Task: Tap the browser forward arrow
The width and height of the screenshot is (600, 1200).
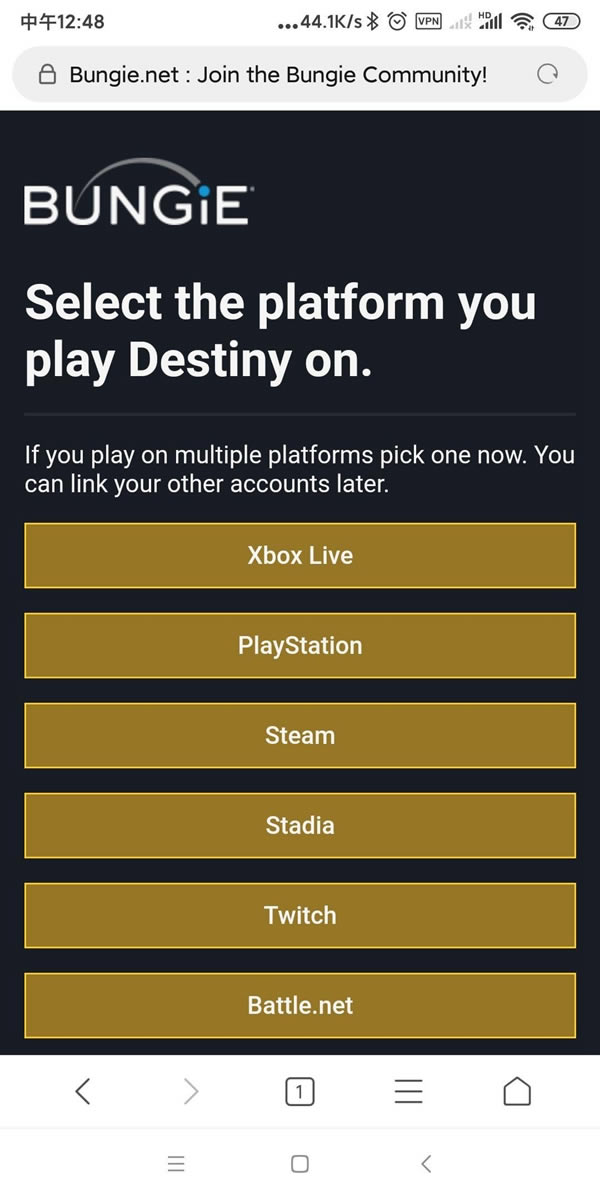Action: [x=191, y=1092]
